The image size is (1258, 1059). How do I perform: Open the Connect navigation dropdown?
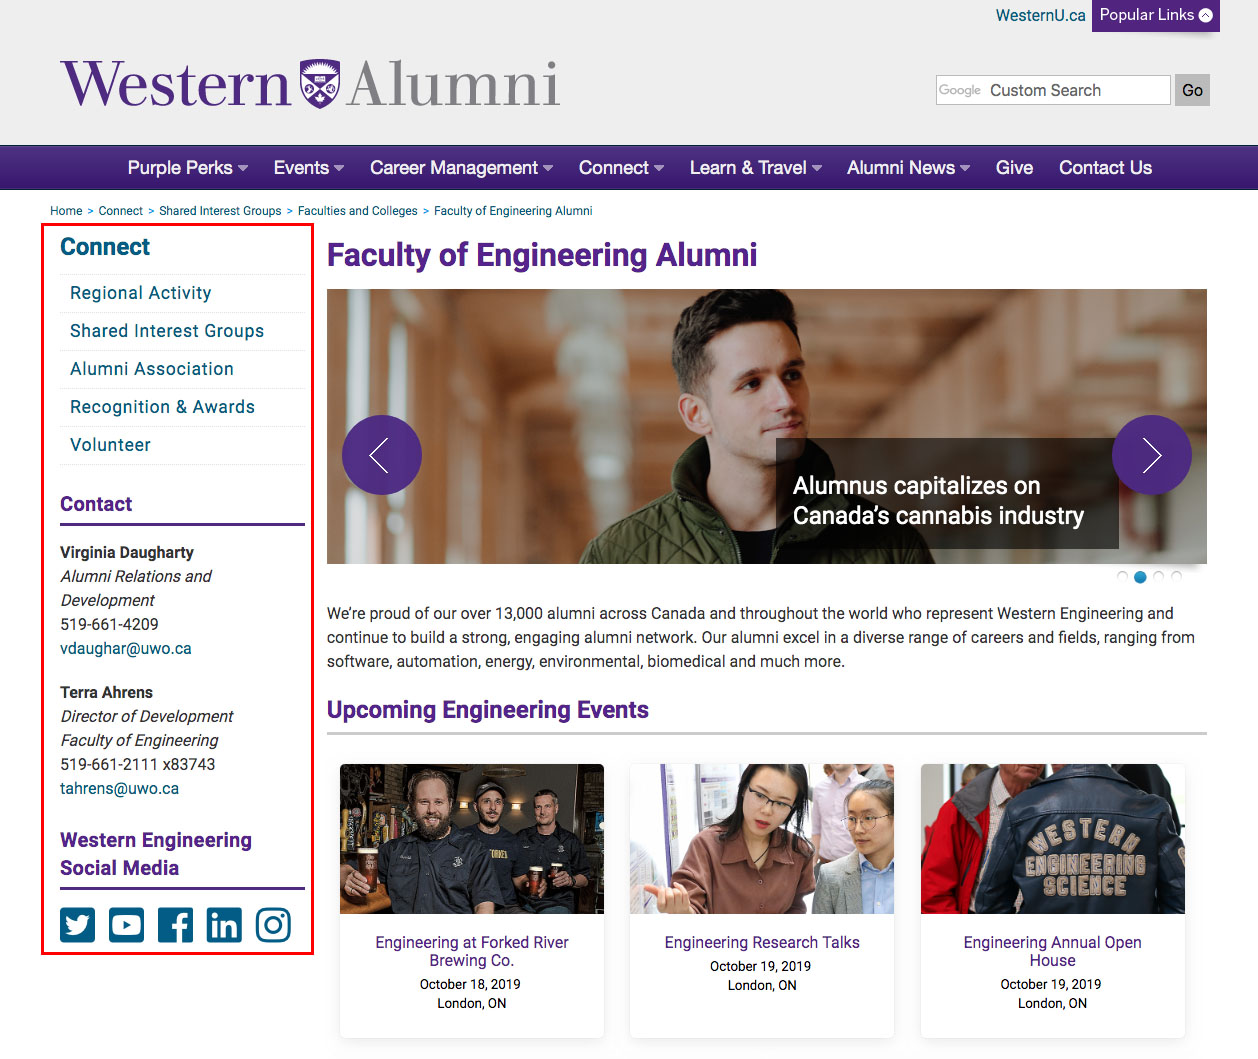[621, 168]
